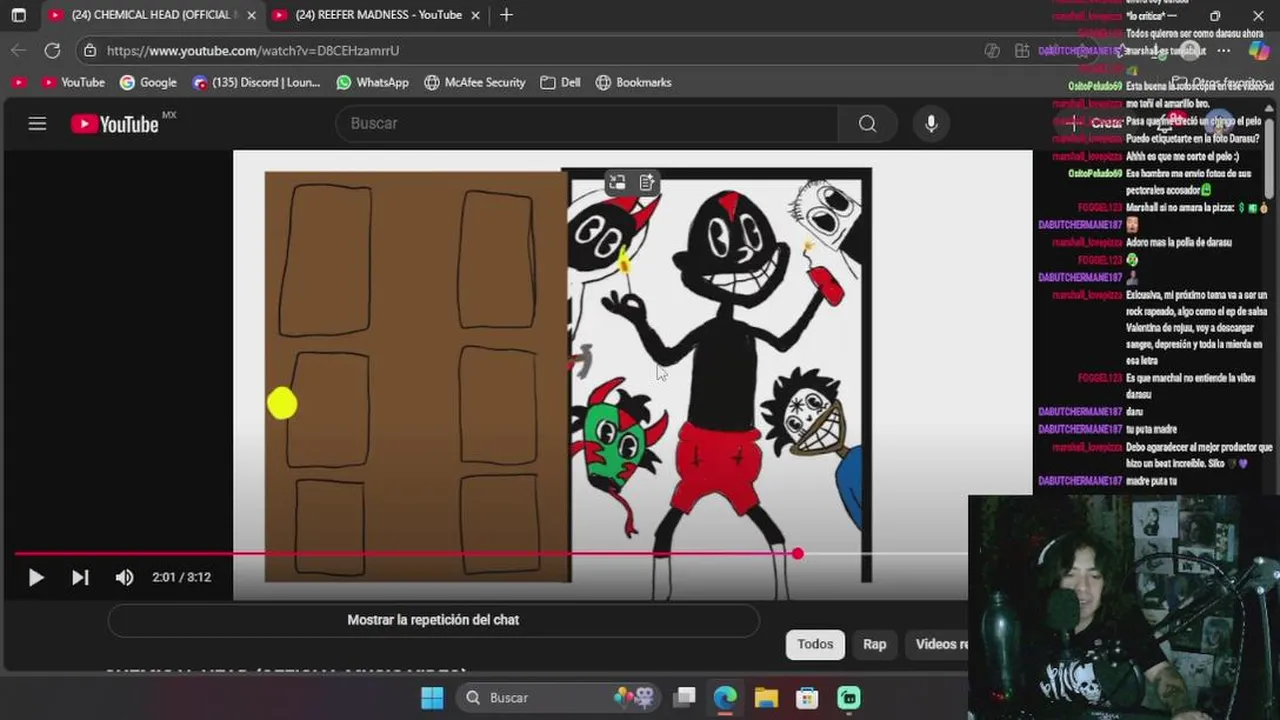Skip to the next video
This screenshot has height=720, width=1280.
(x=80, y=577)
